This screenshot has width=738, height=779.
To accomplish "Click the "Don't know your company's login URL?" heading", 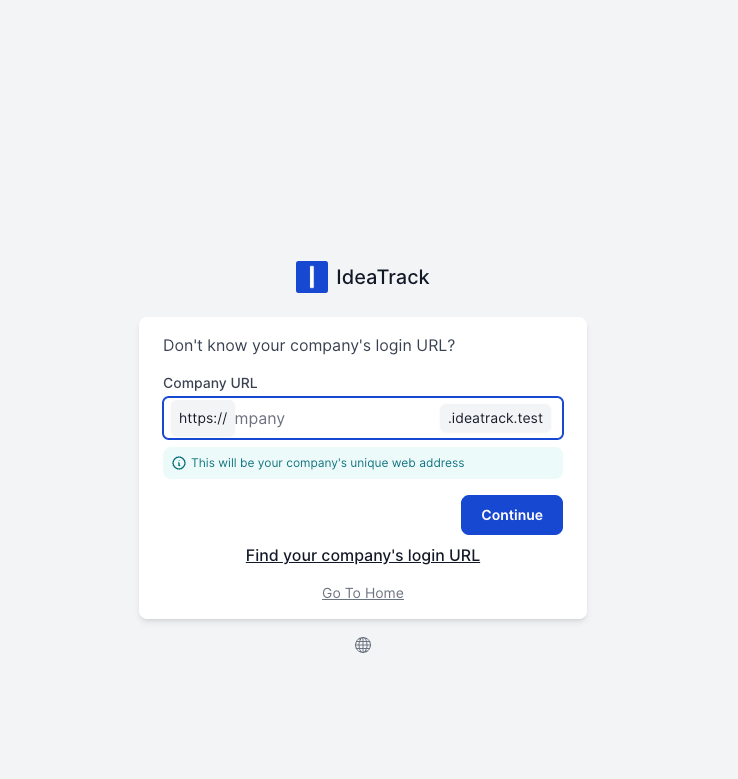I will point(309,346).
